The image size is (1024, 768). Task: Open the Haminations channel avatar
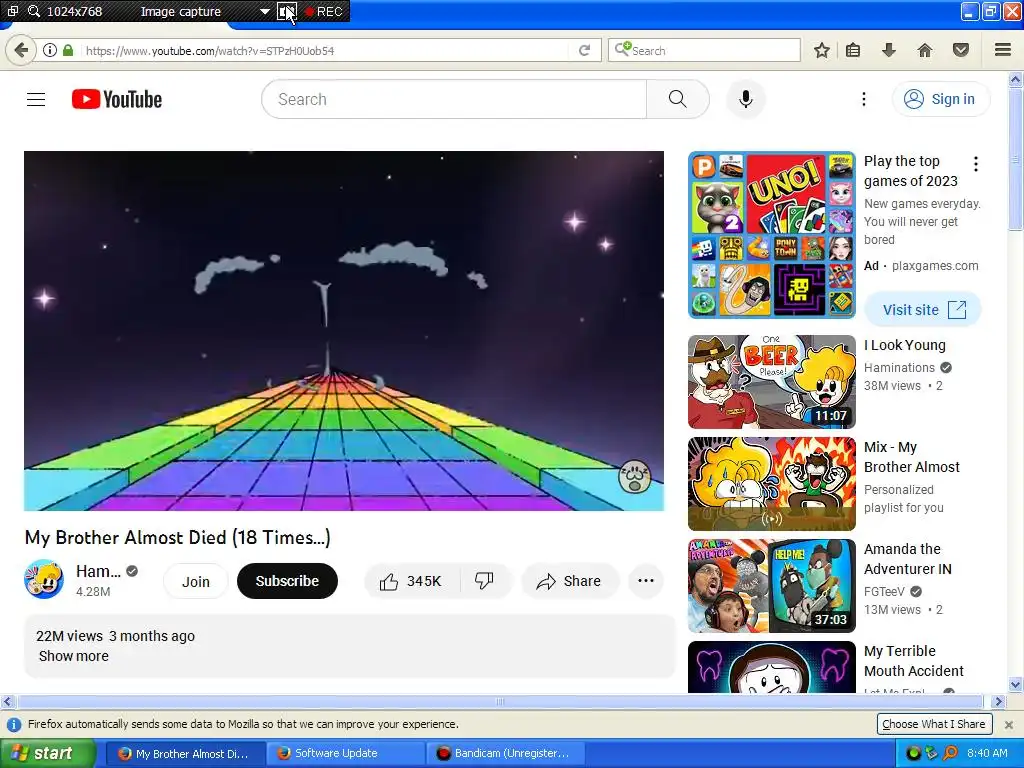coord(44,579)
